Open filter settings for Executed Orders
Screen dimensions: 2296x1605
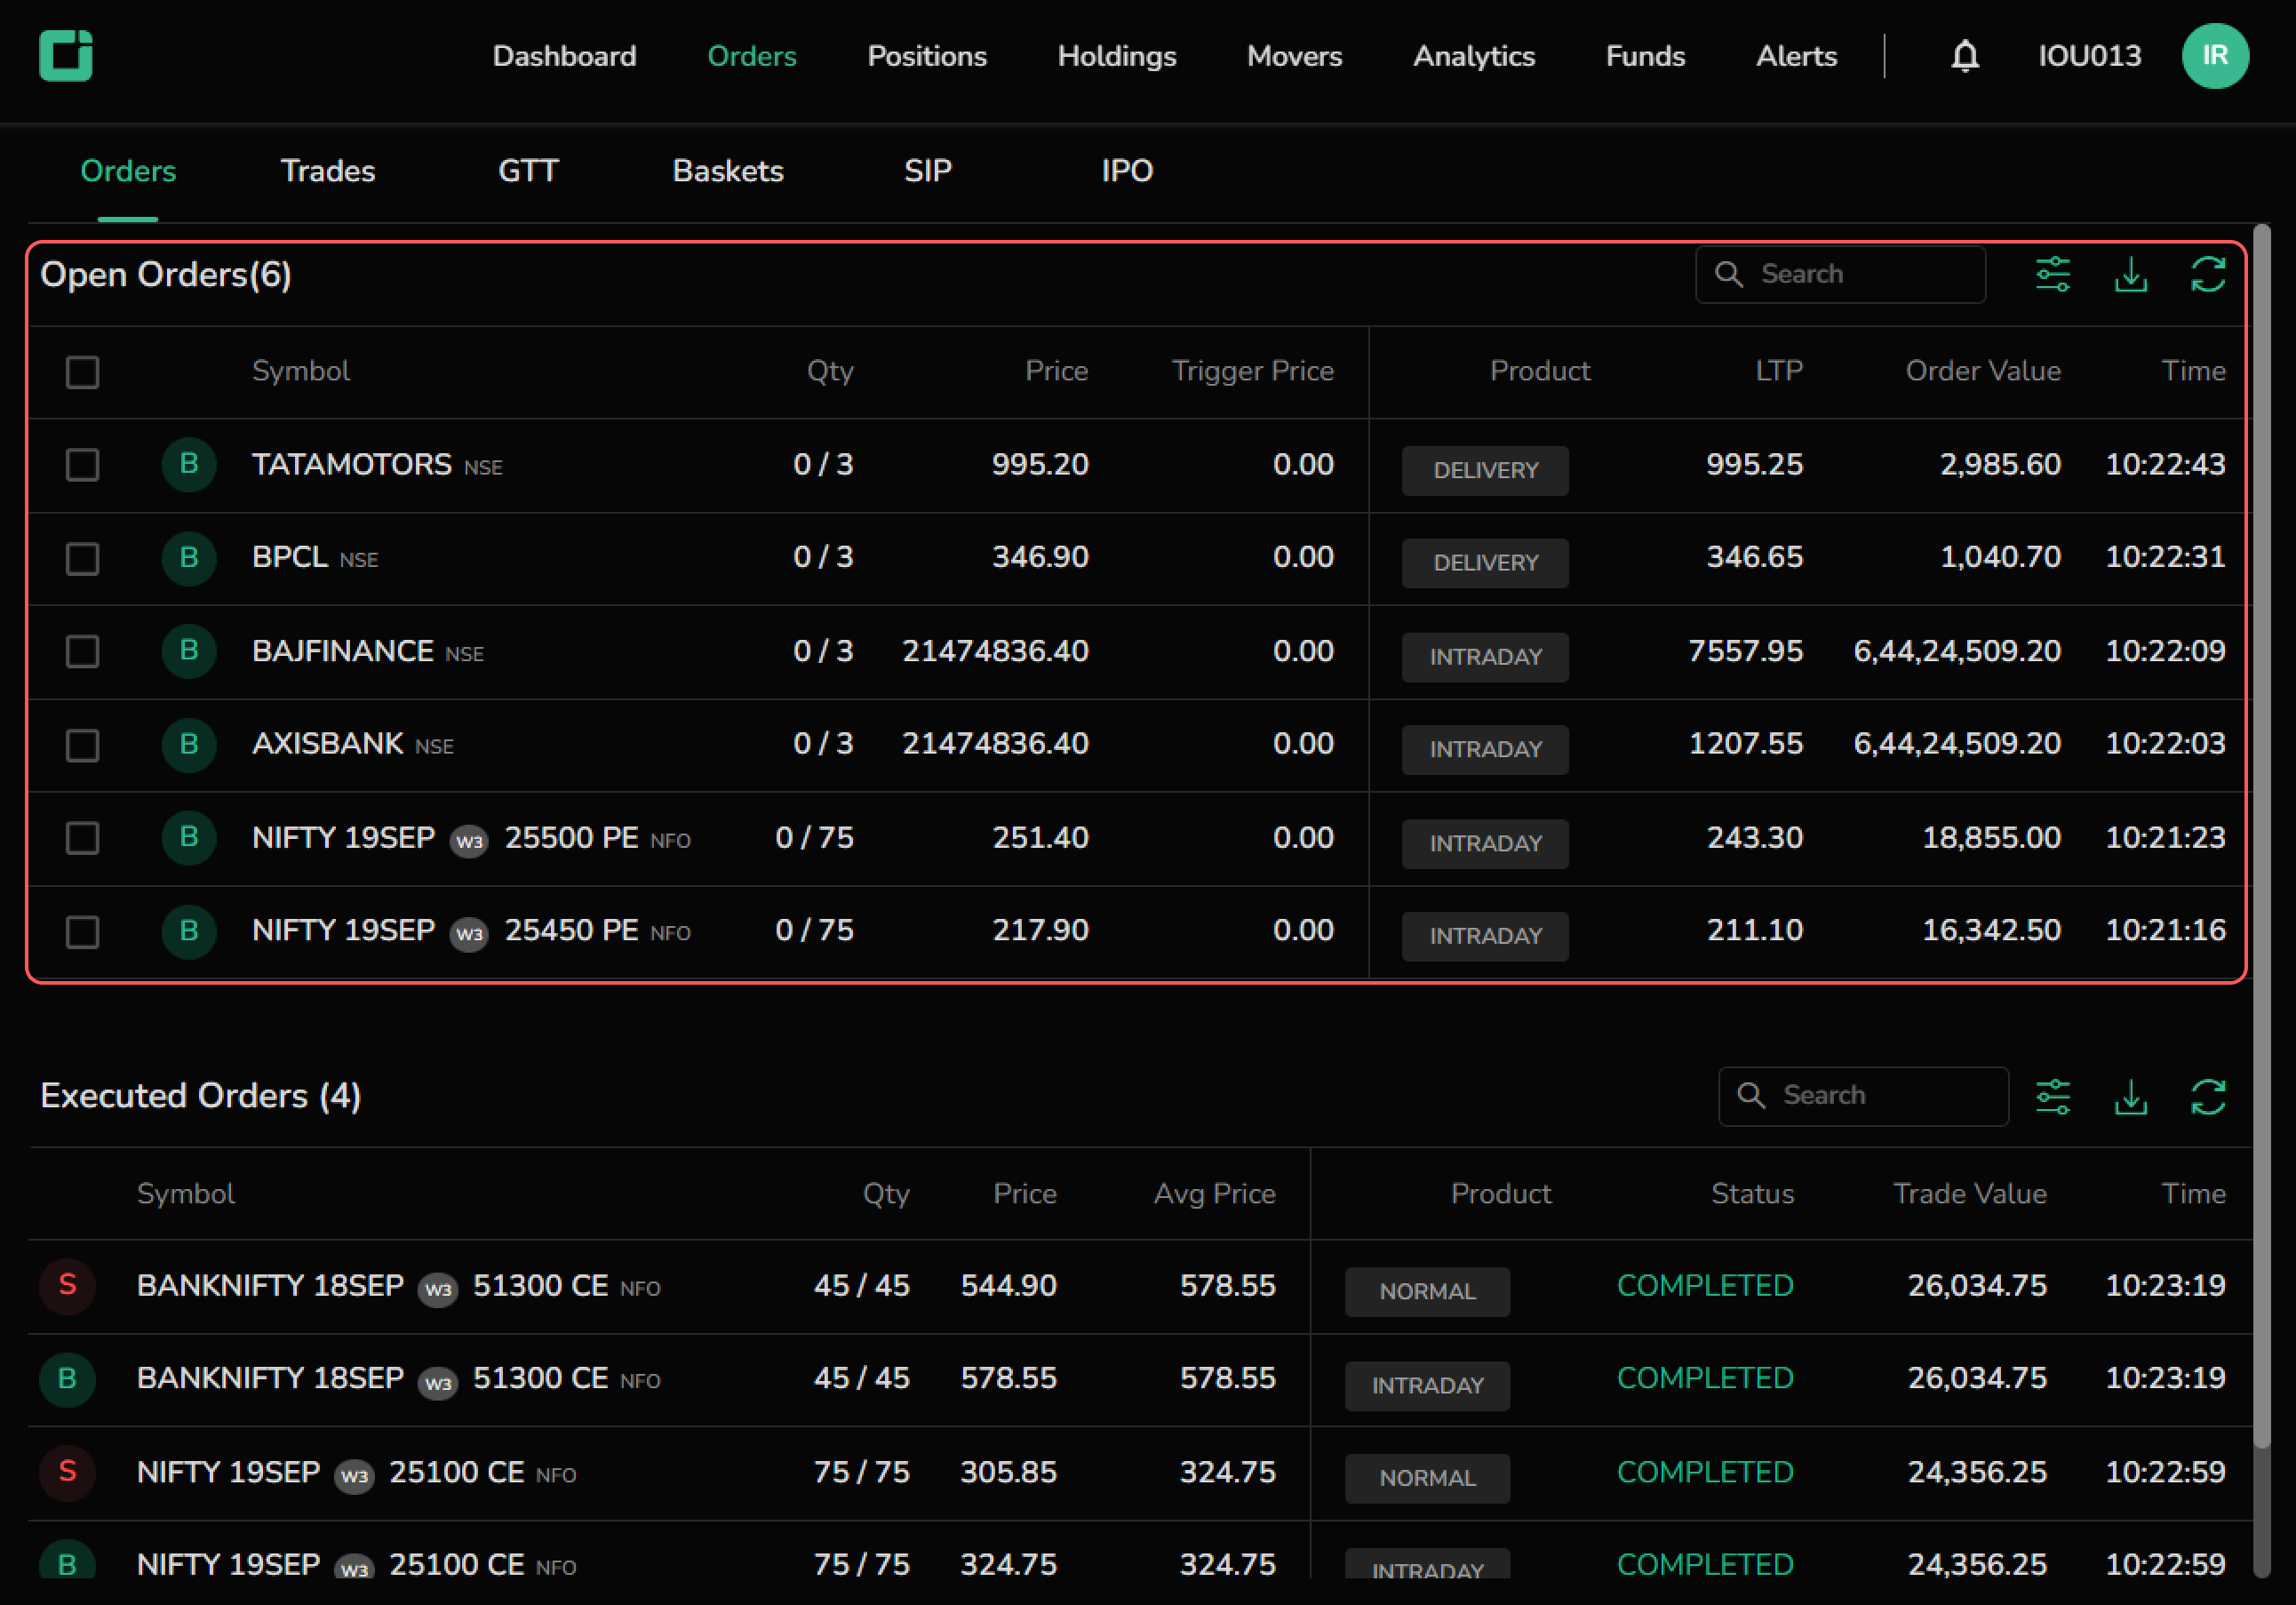[x=2053, y=1096]
